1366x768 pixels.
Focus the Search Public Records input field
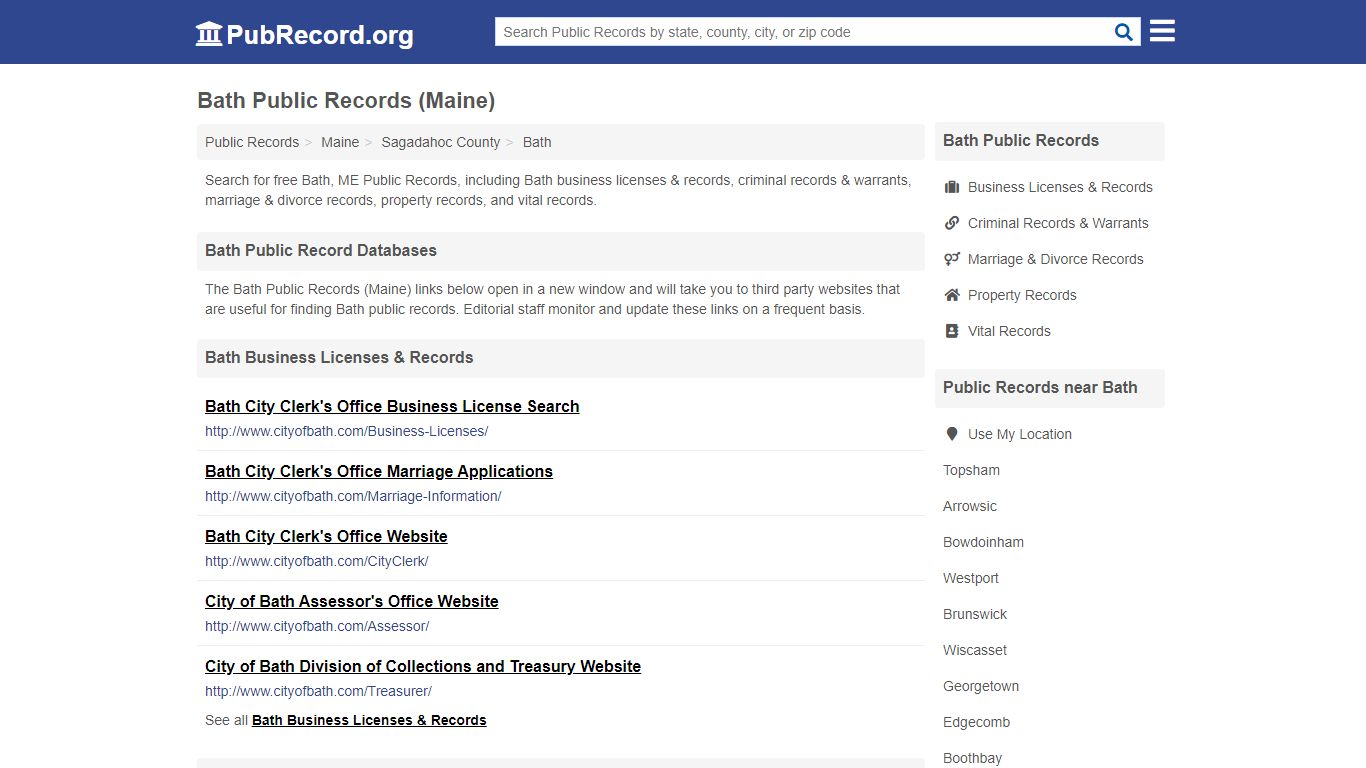tap(804, 32)
